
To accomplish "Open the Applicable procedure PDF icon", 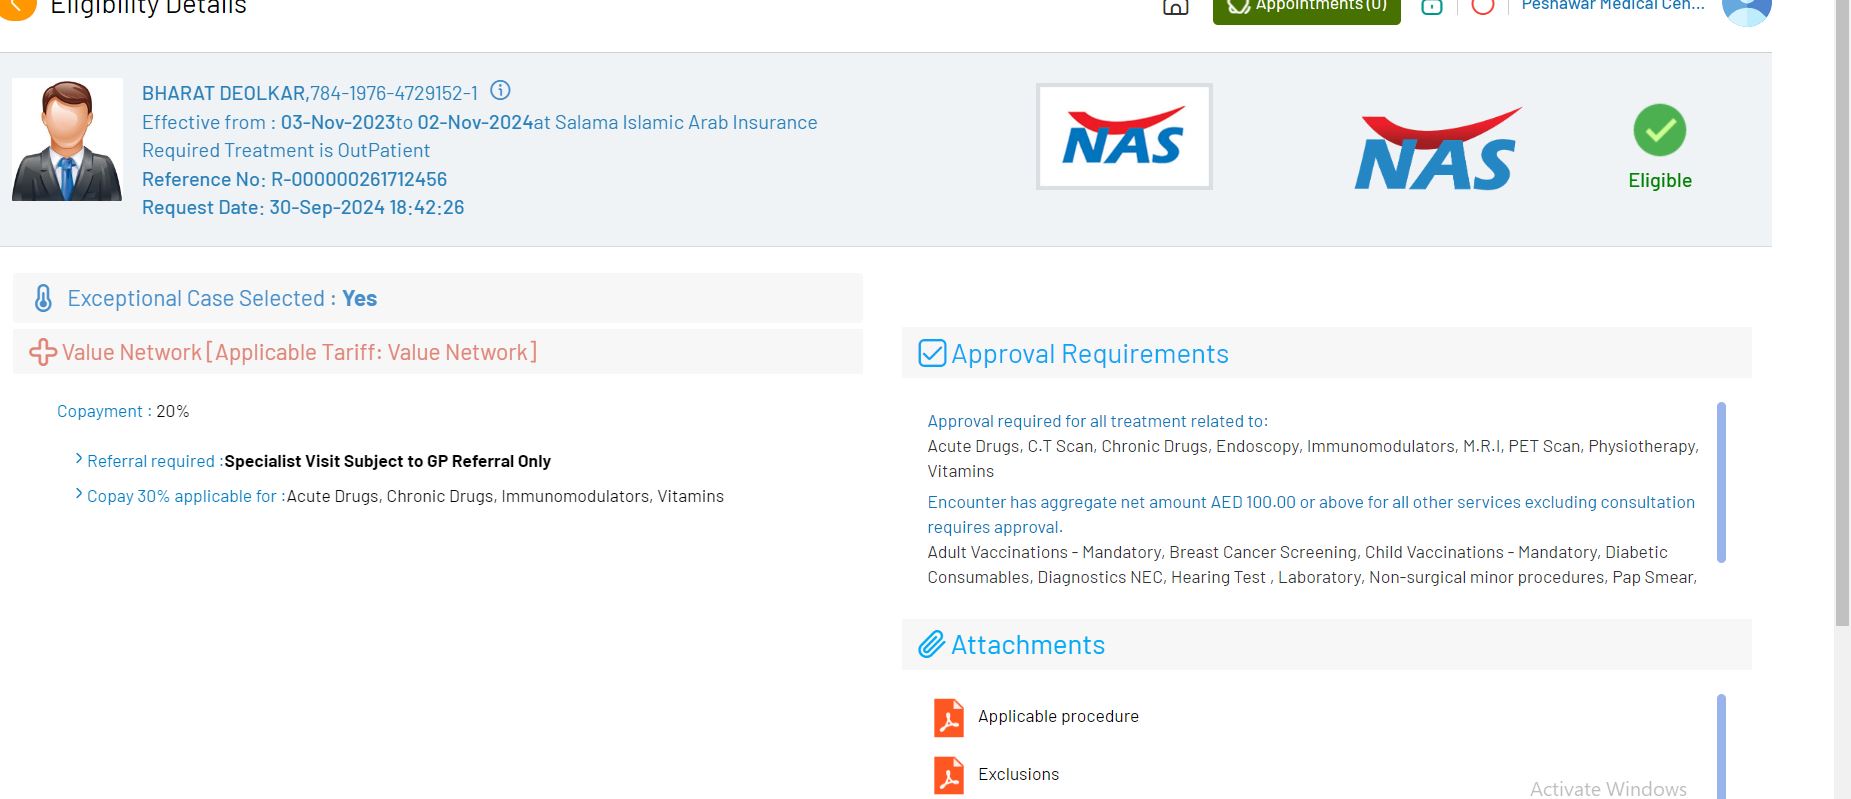I will (949, 717).
